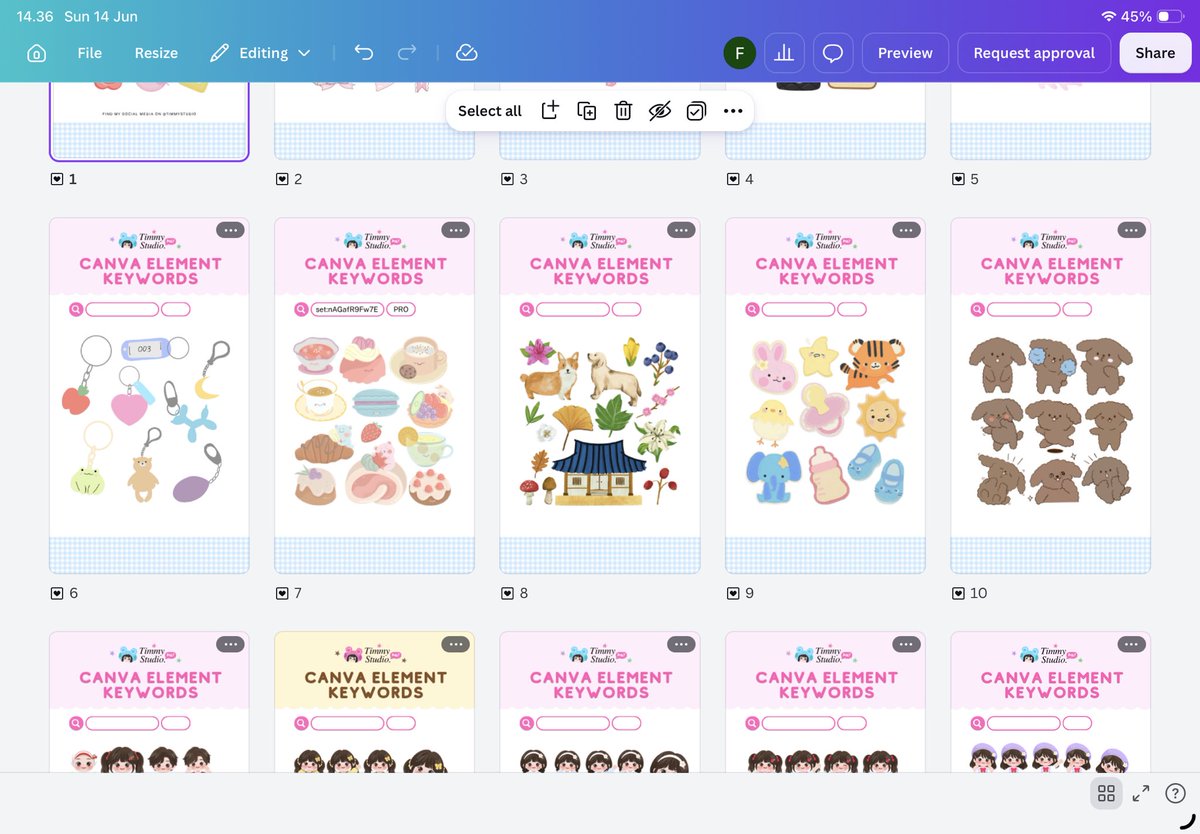
Task: Open the comments speech bubble
Action: coord(833,53)
